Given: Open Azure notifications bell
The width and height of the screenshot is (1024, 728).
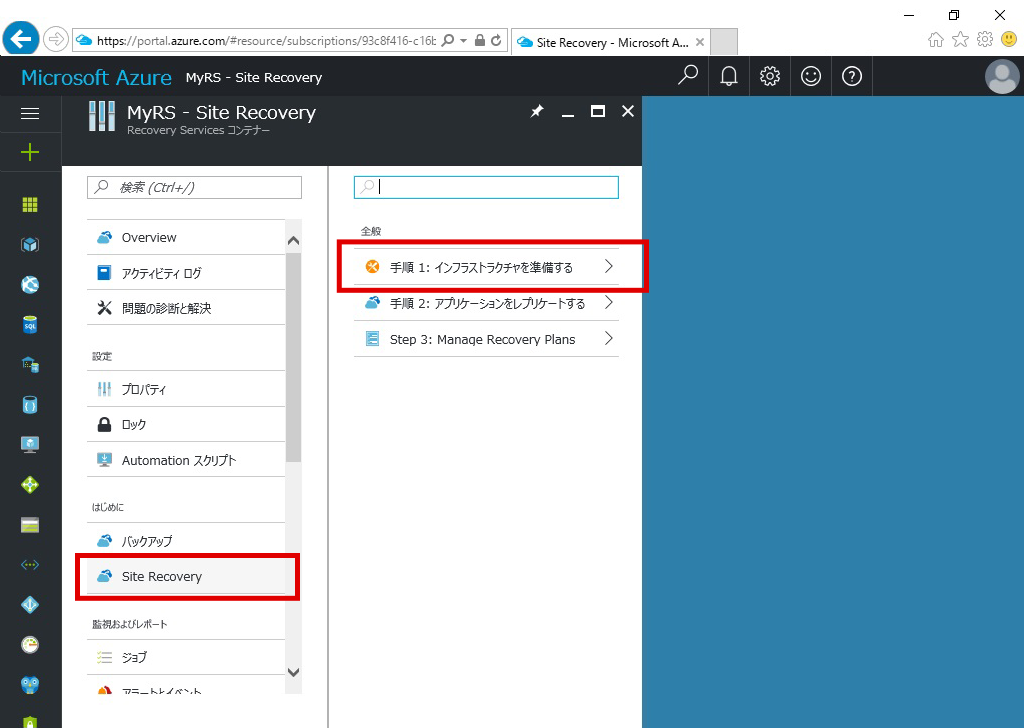Looking at the screenshot, I should [x=729, y=76].
